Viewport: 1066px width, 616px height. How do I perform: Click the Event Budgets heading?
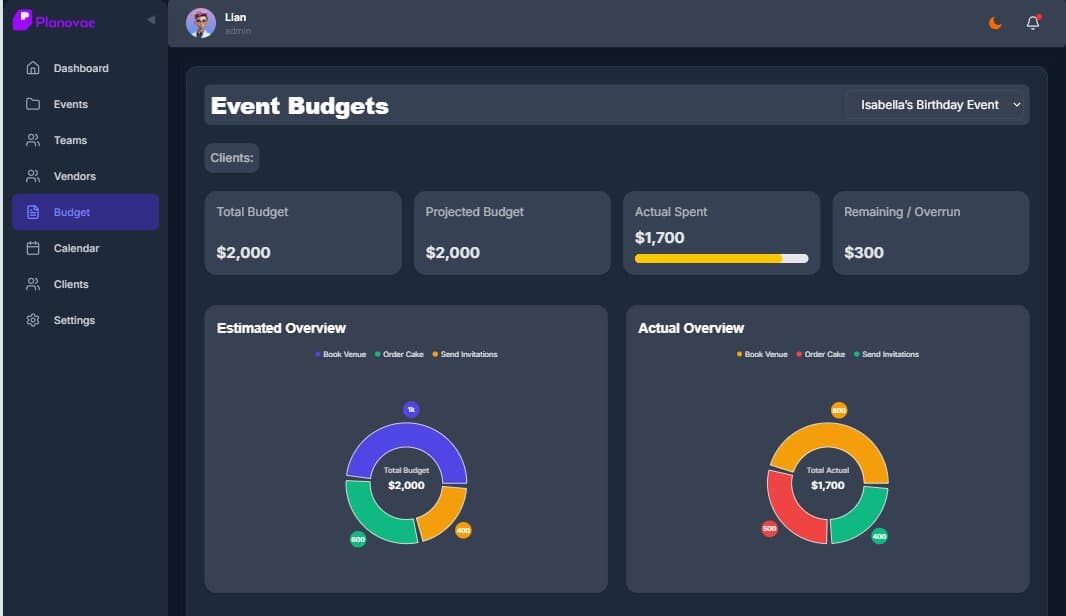click(298, 105)
